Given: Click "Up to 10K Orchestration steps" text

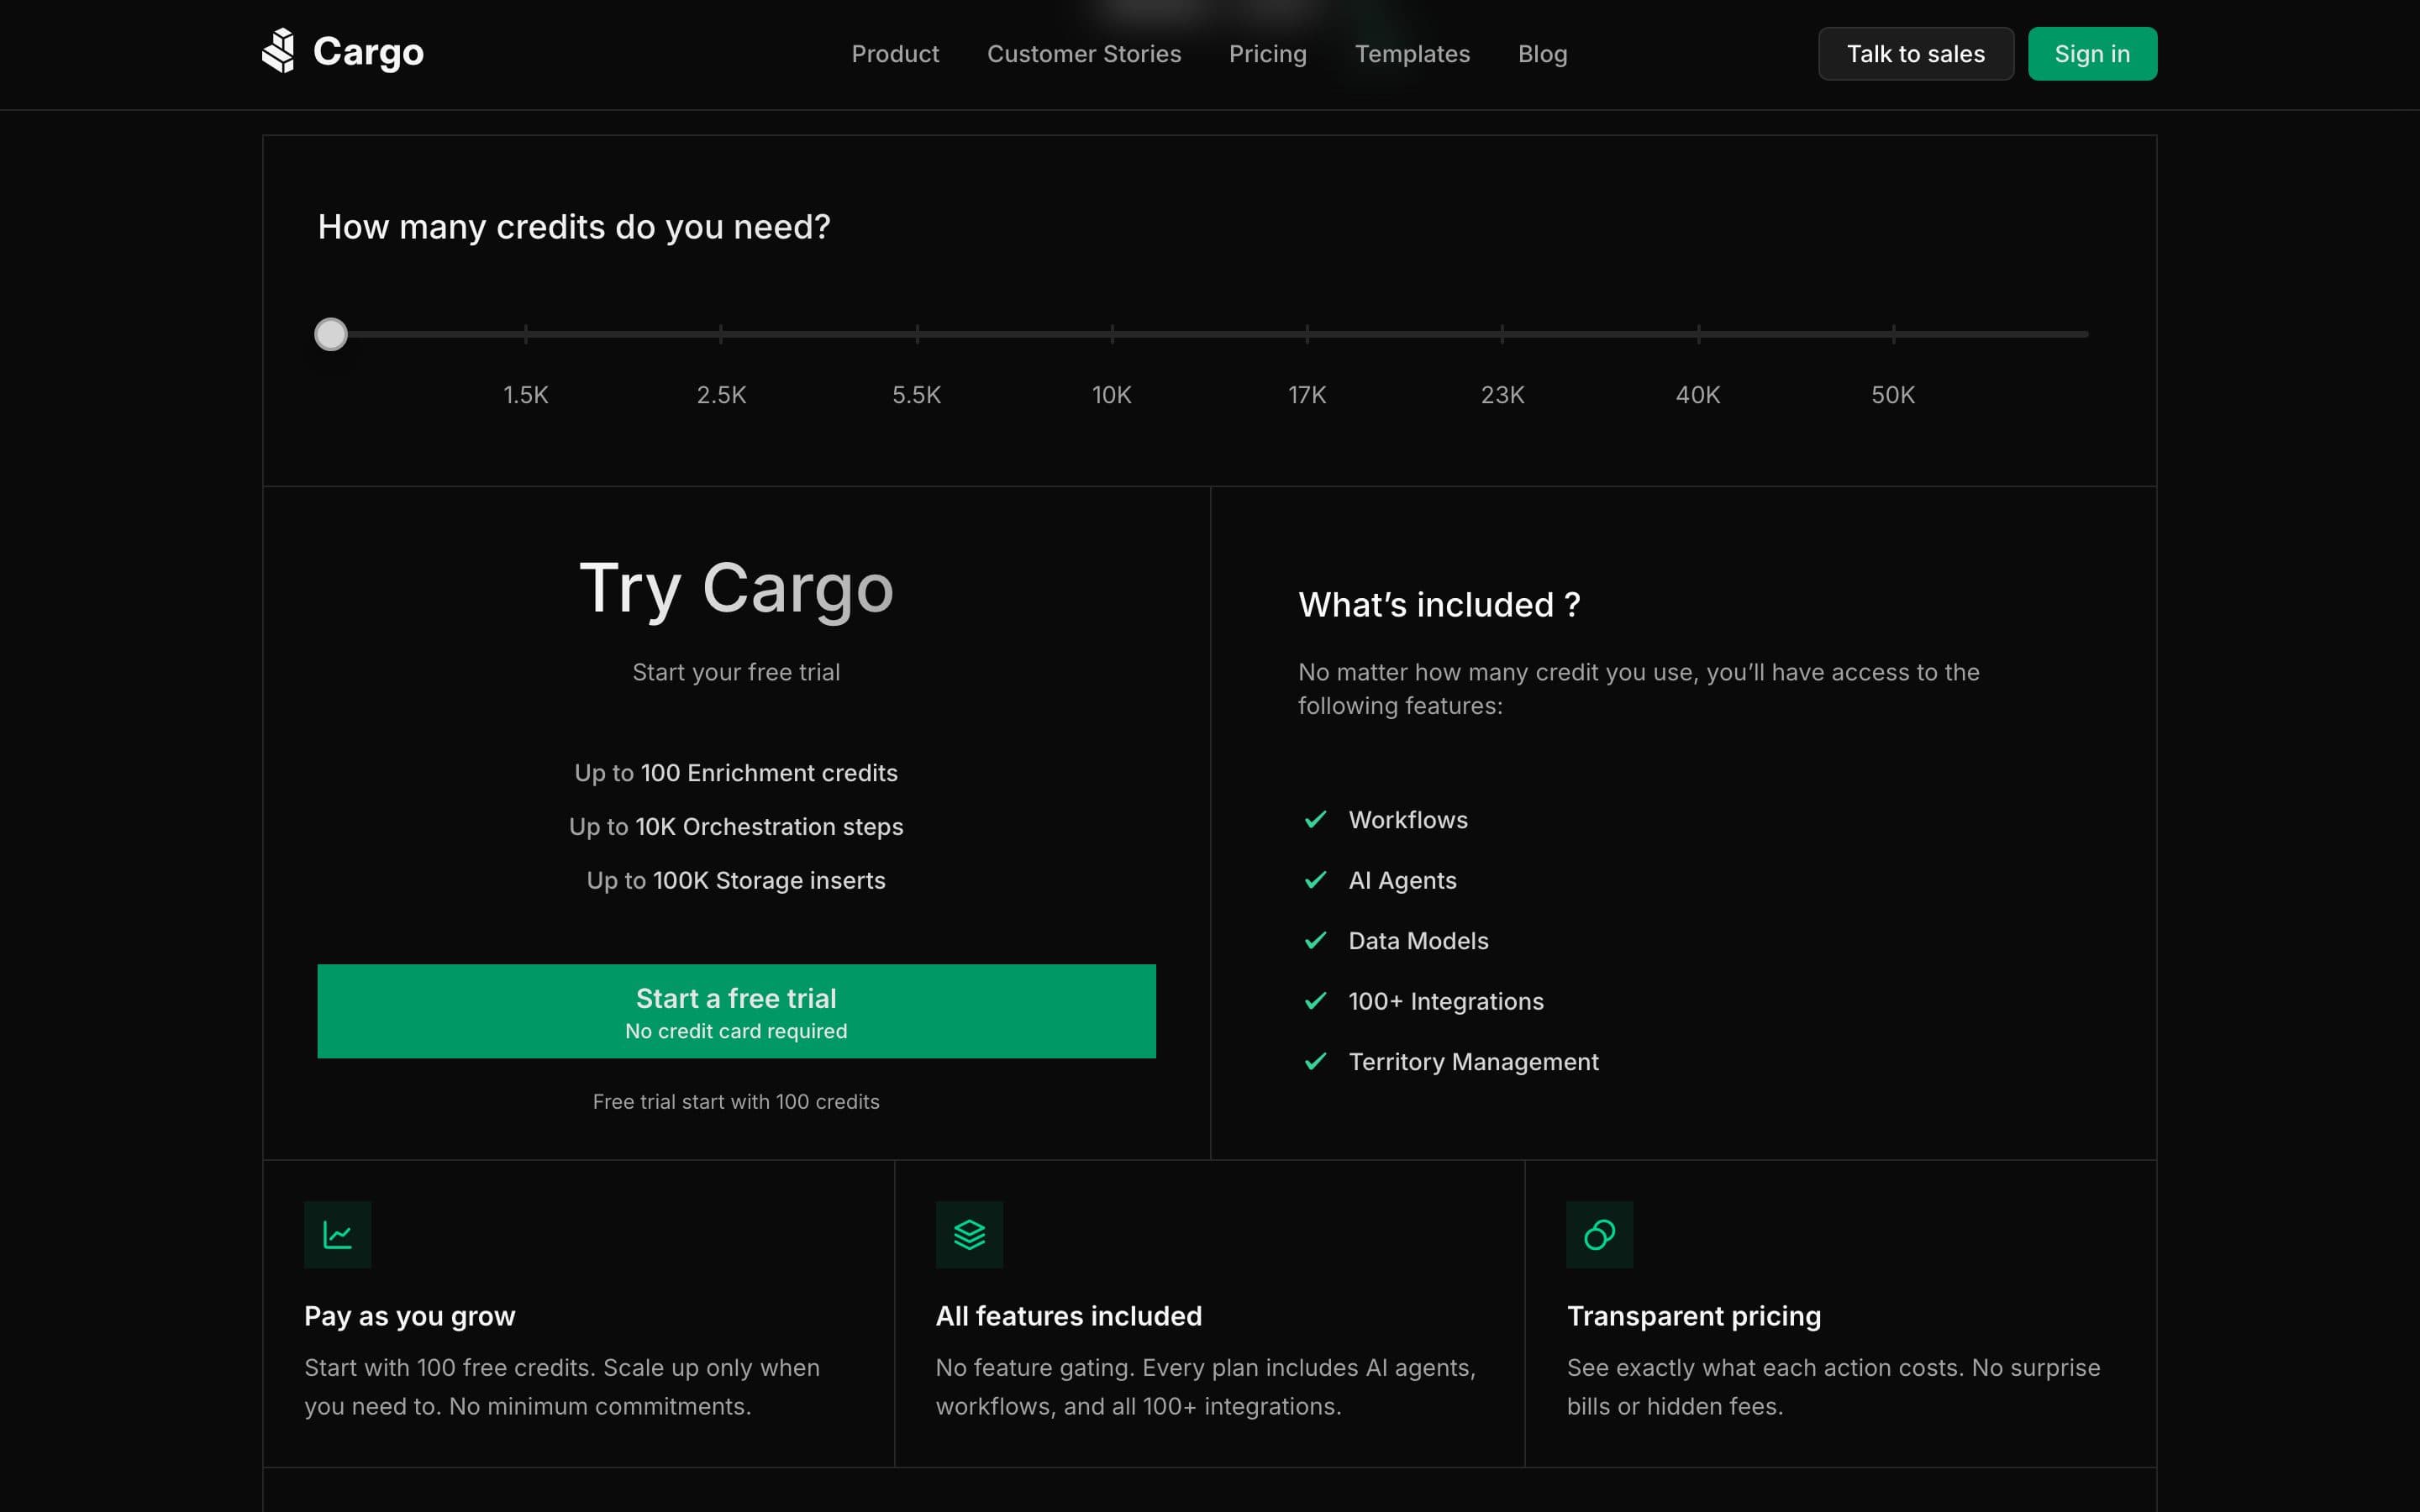Looking at the screenshot, I should tap(736, 827).
